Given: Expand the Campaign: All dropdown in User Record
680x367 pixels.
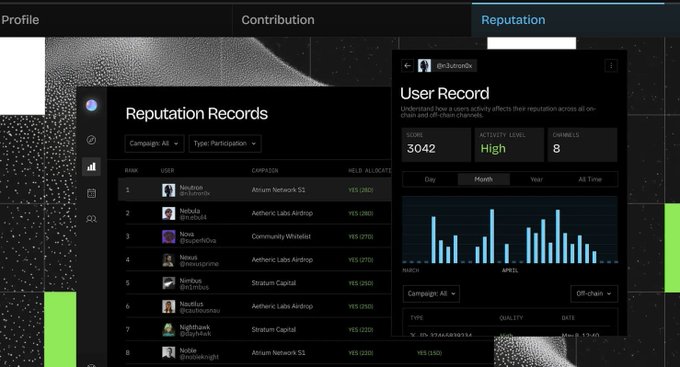Looking at the screenshot, I should 431,294.
